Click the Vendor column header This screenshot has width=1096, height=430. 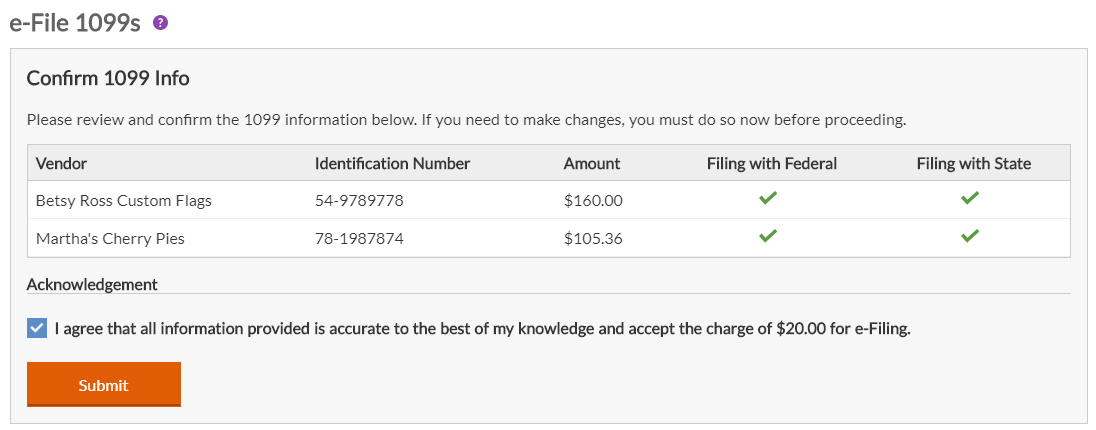coord(62,164)
